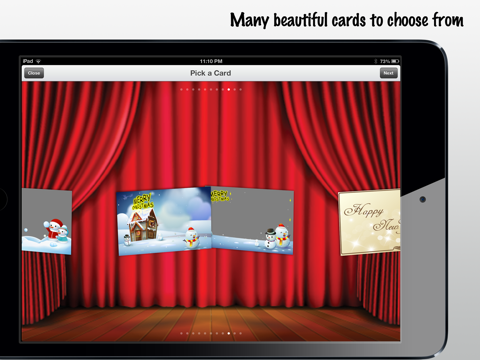Tap the Next button in the toolbar
This screenshot has height=360, width=480.
pos(389,73)
